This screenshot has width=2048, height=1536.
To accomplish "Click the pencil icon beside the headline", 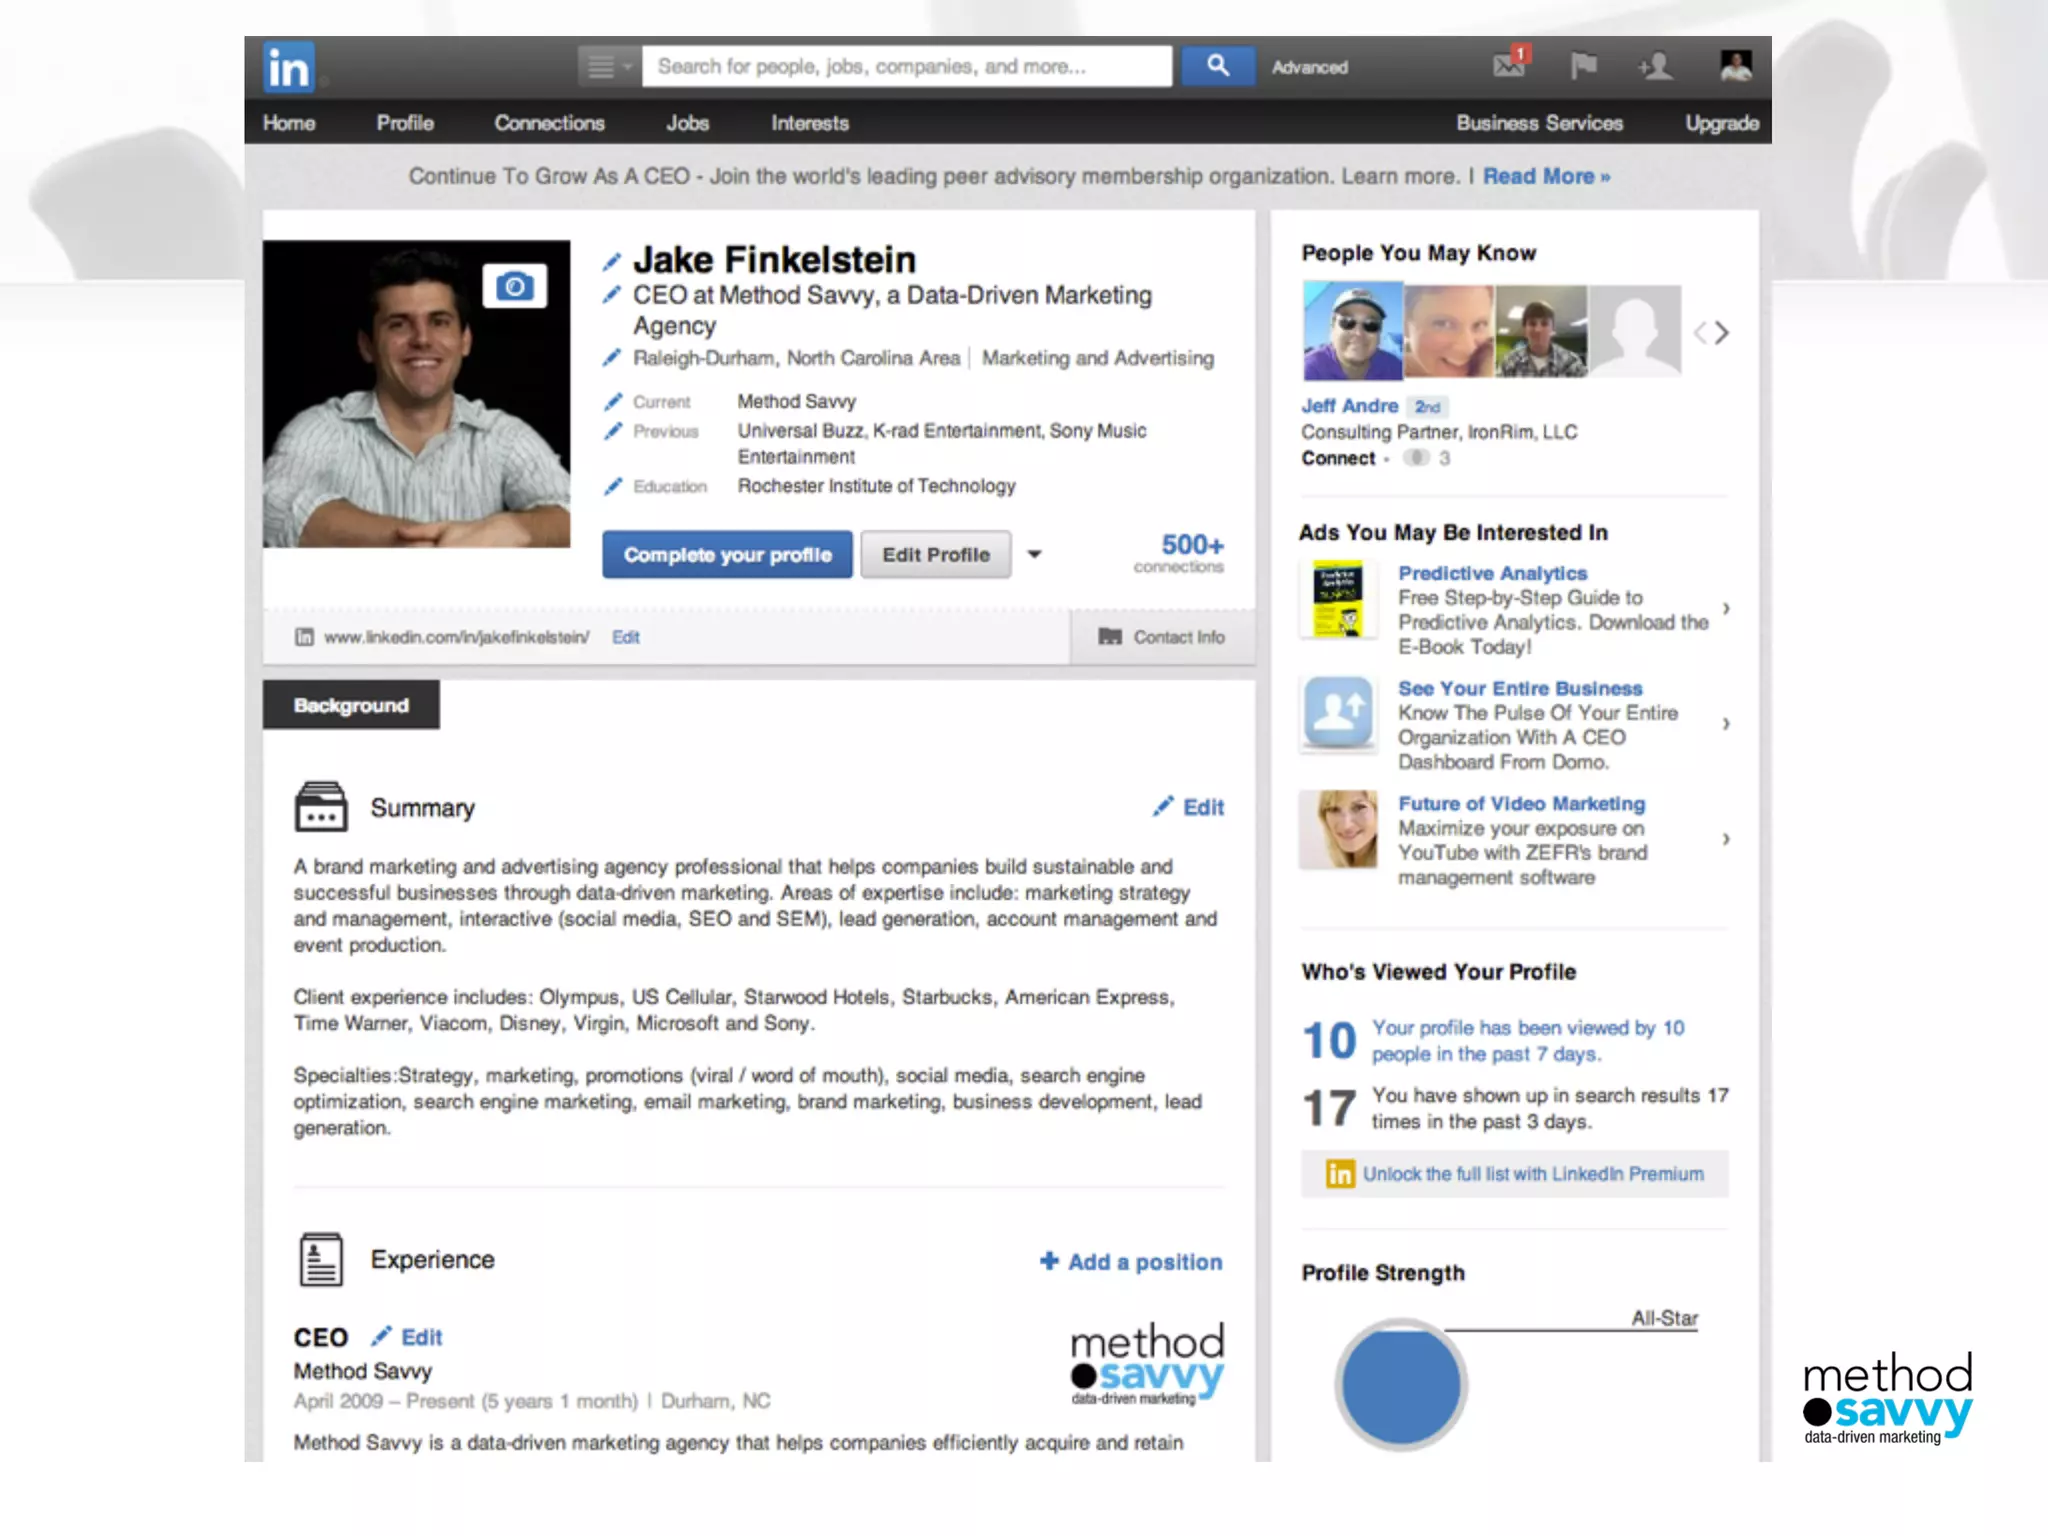I will [612, 295].
